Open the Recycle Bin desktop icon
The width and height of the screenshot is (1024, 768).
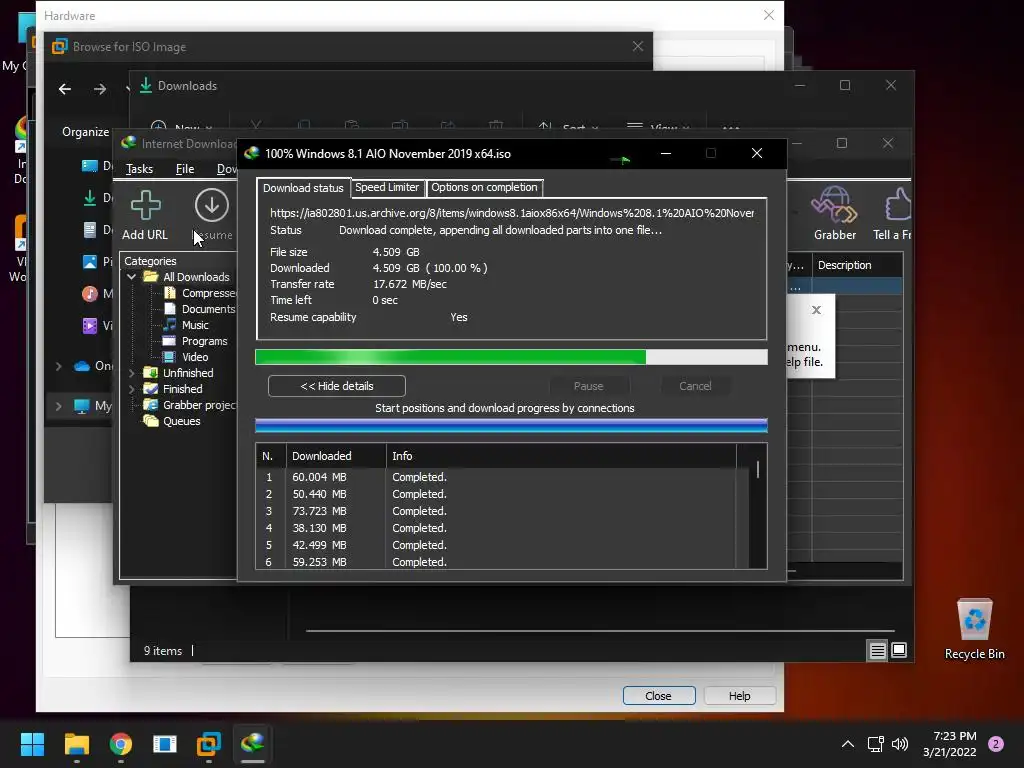pos(974,629)
